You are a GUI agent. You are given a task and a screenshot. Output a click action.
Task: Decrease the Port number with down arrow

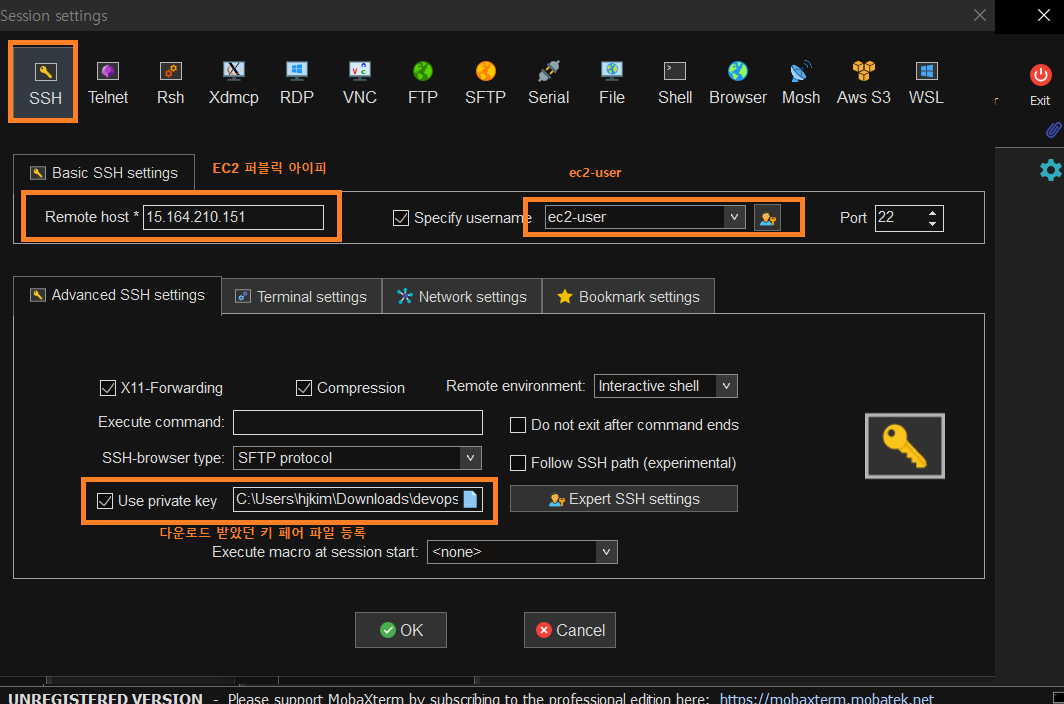click(932, 224)
